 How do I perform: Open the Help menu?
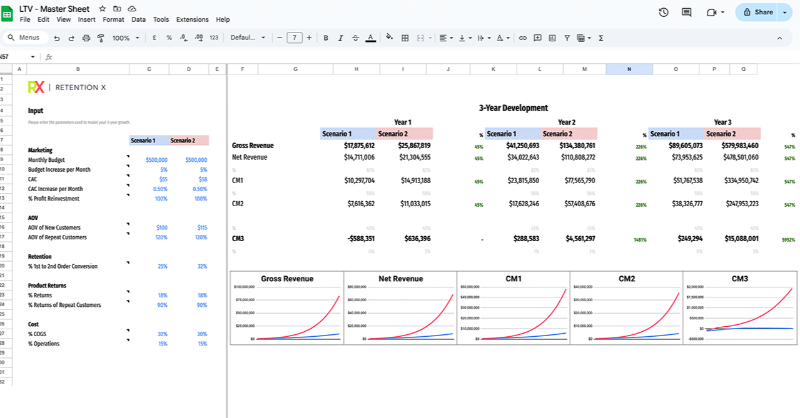222,19
